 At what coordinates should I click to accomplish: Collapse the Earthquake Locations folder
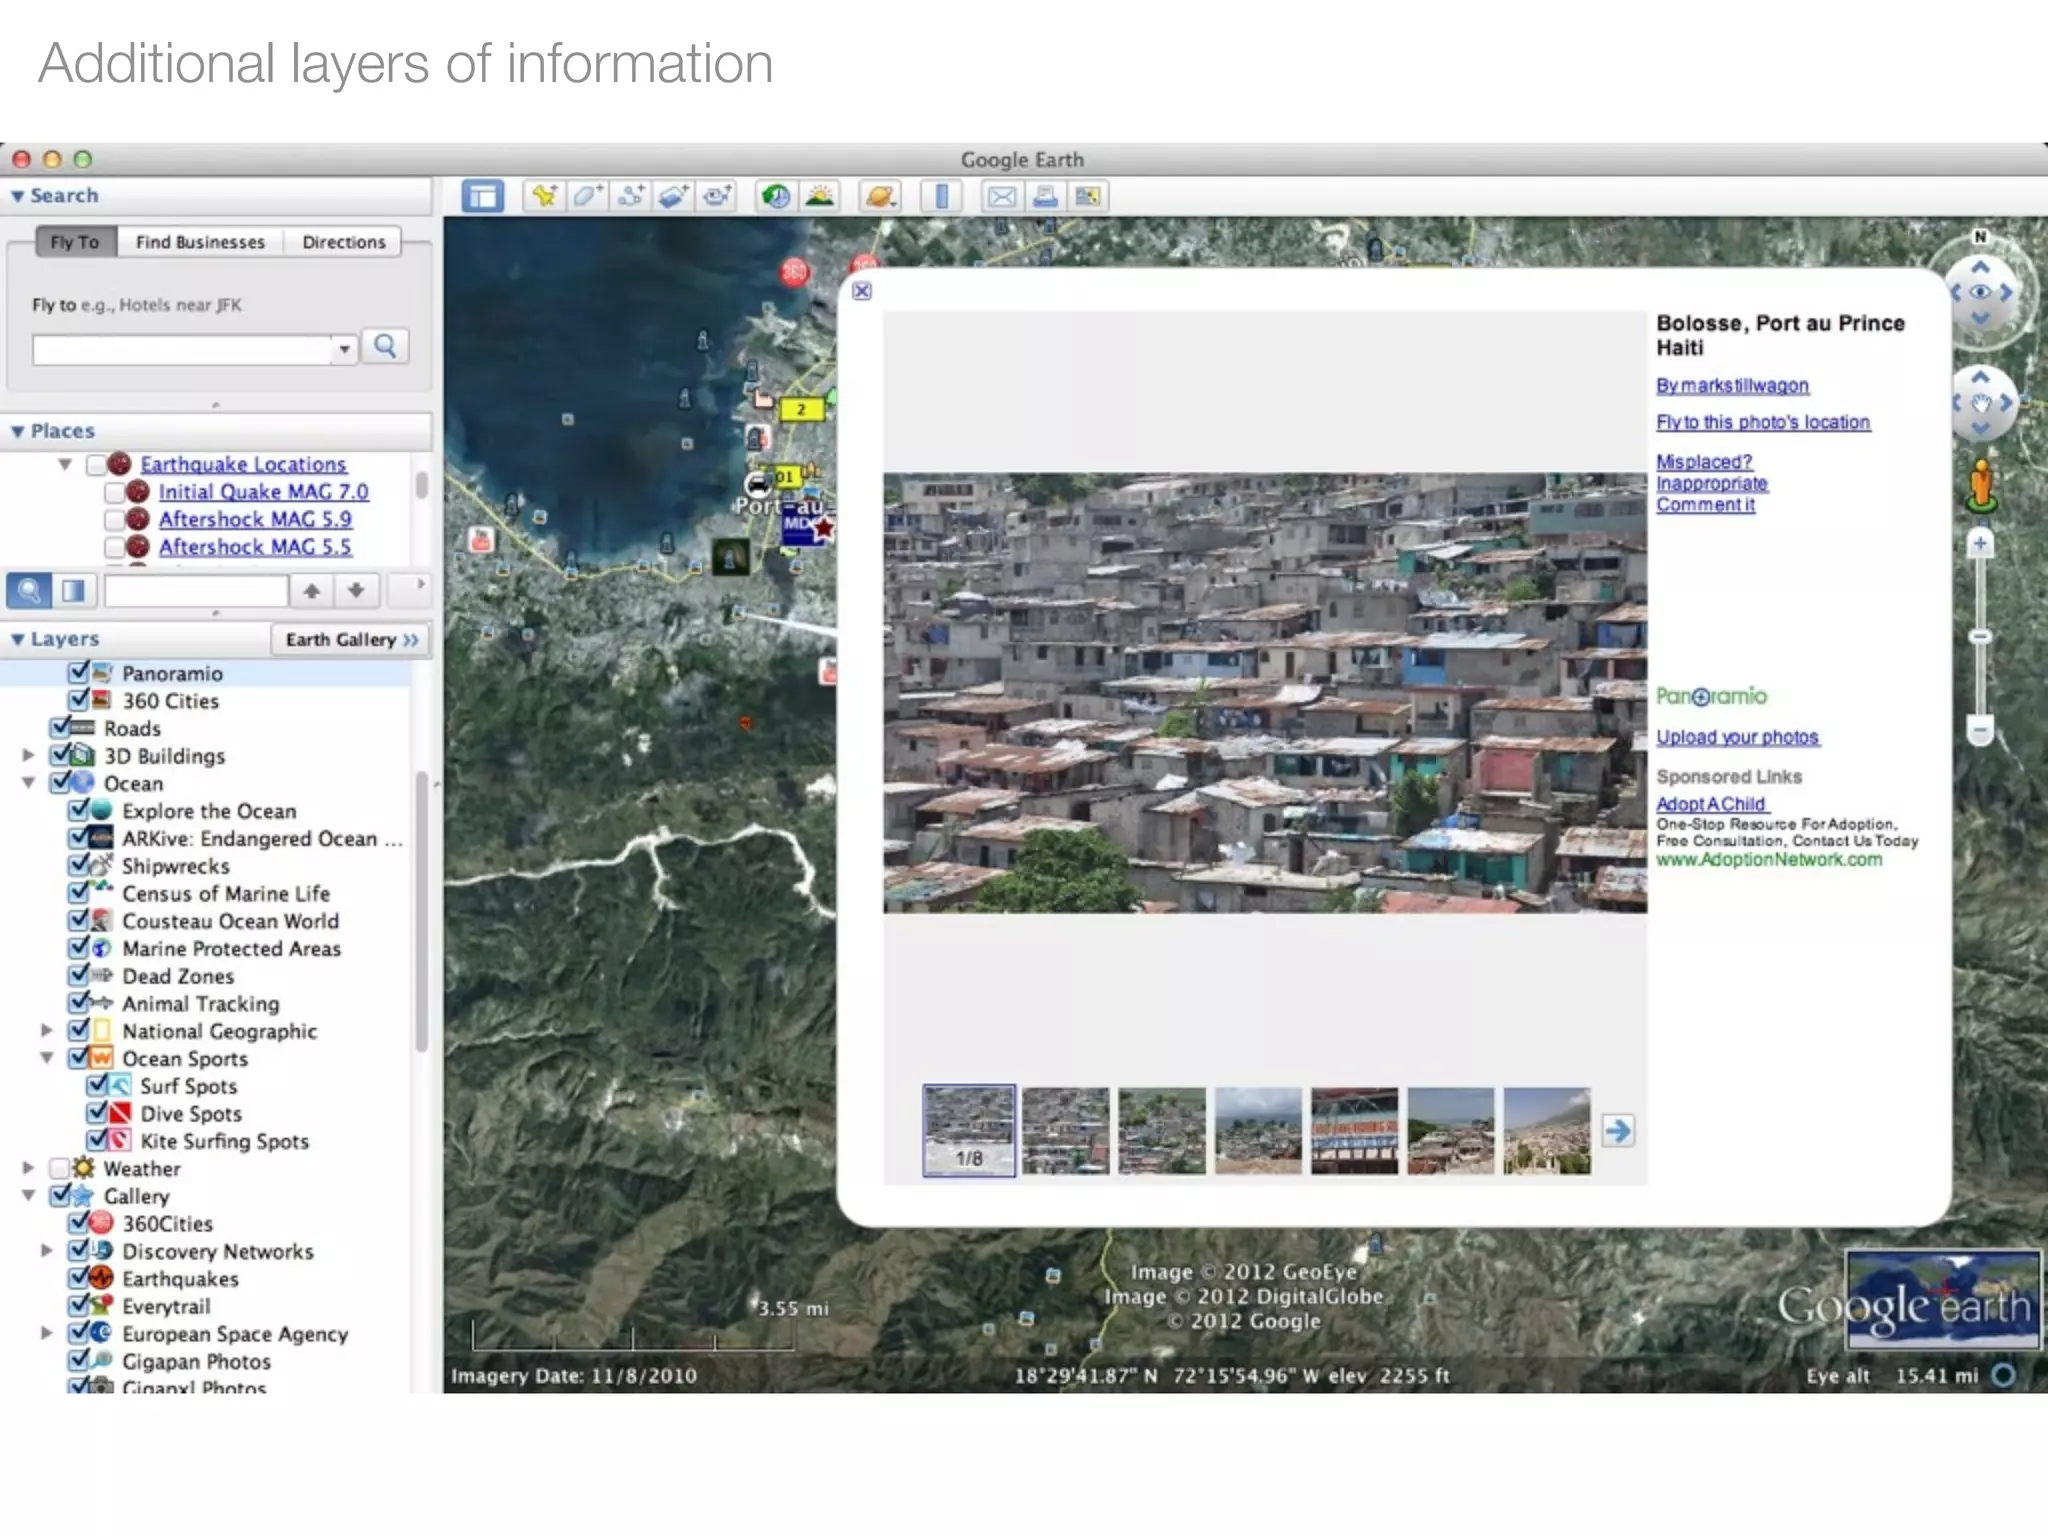pos(65,464)
